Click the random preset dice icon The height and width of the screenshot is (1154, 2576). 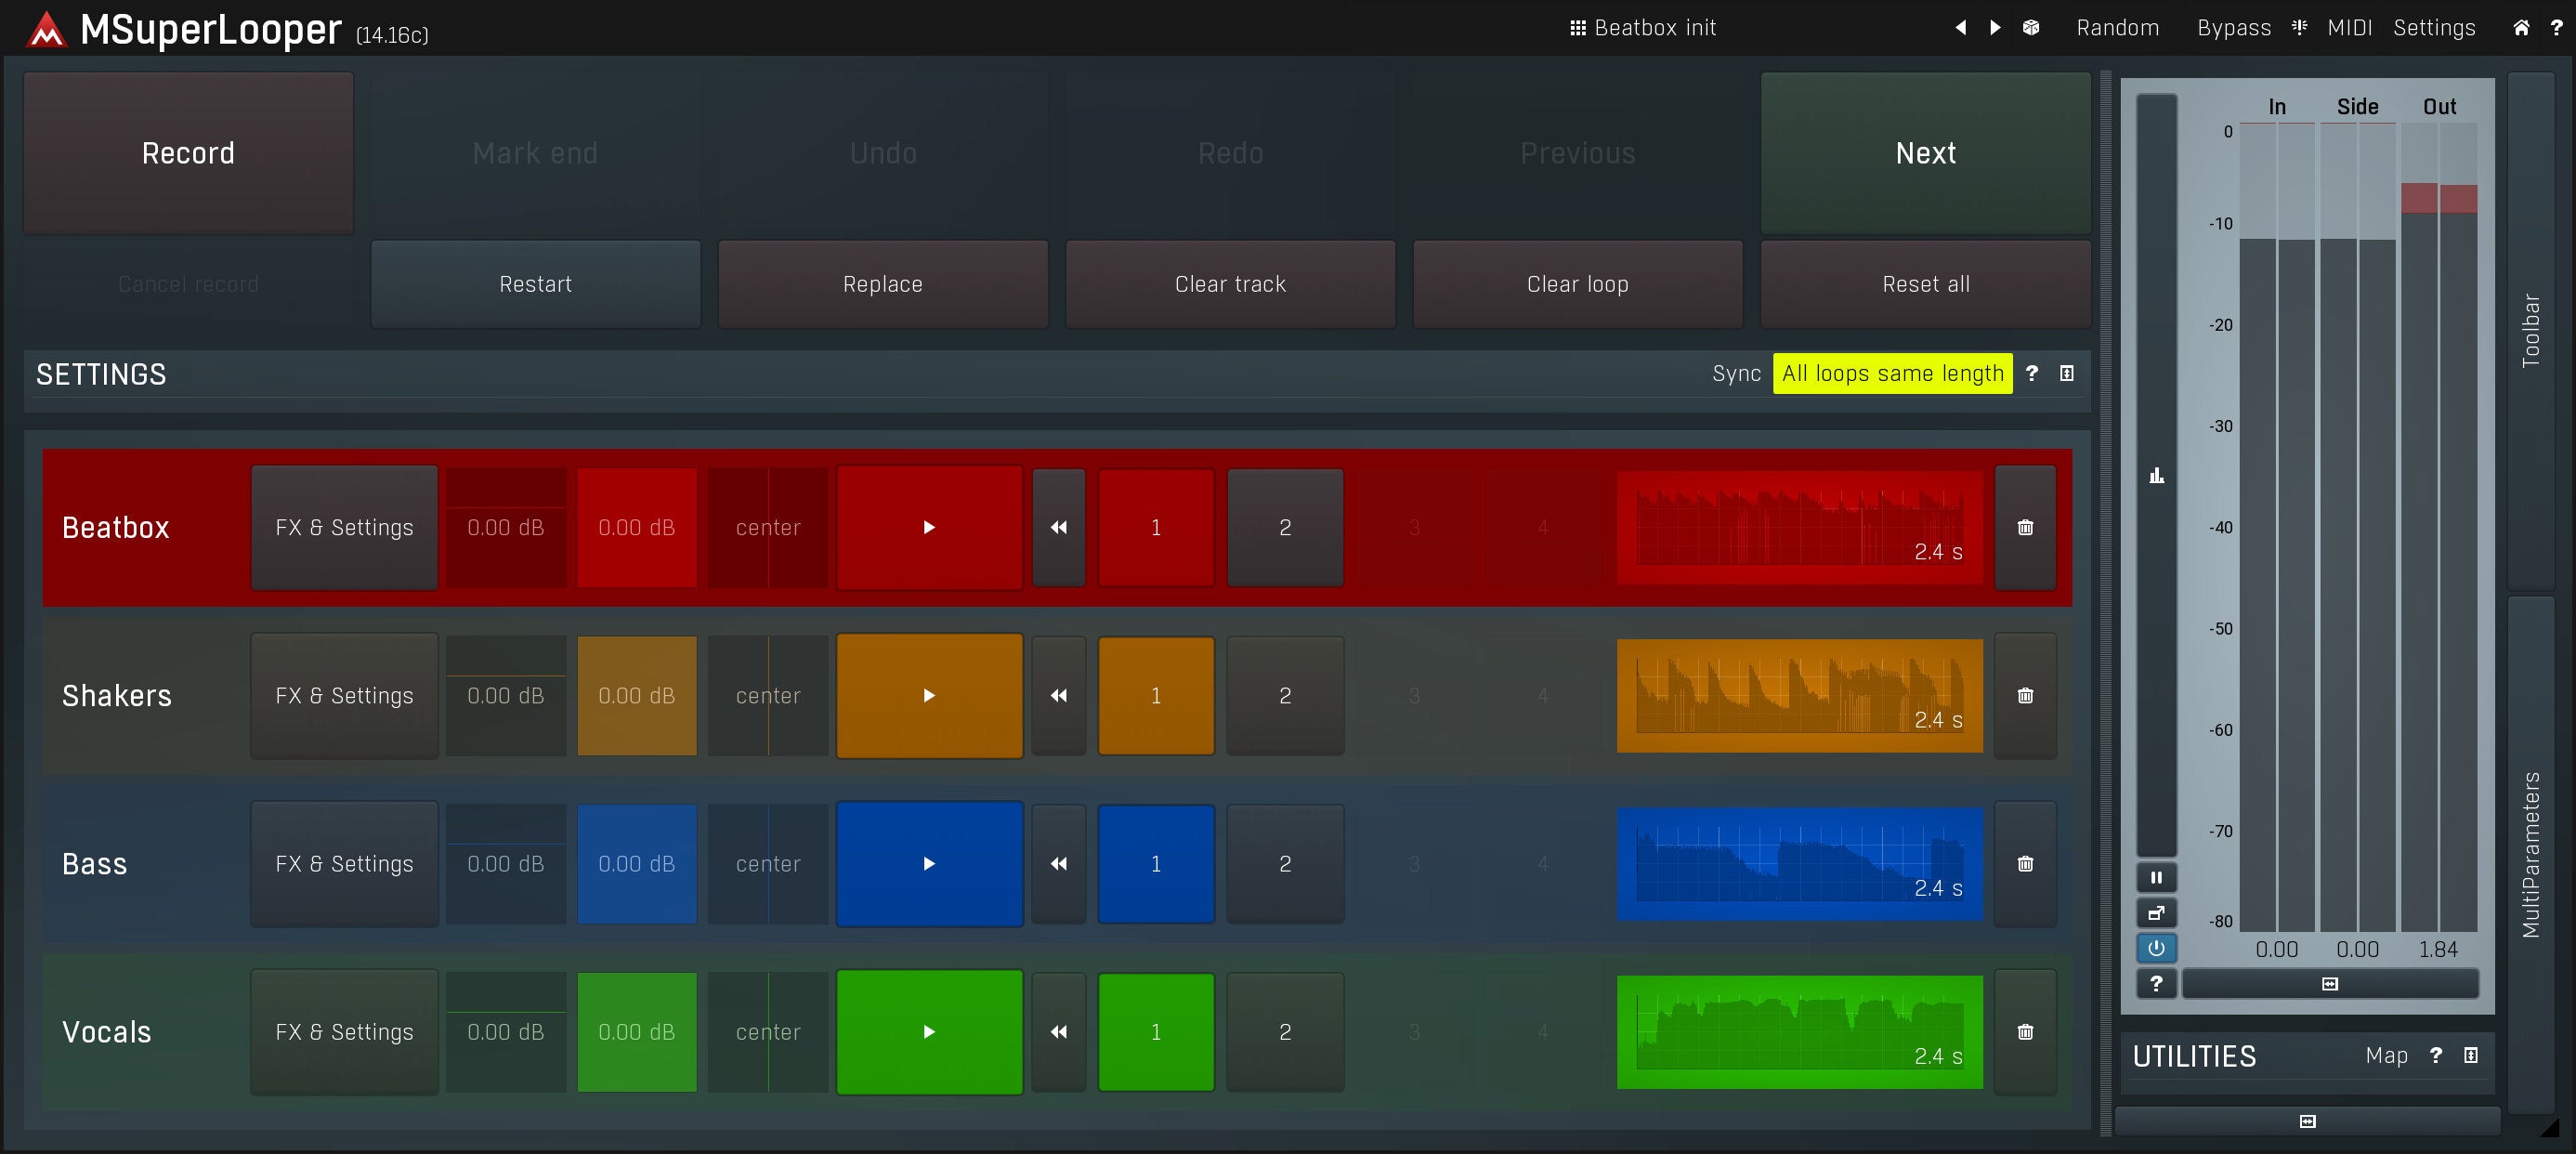2030,28
